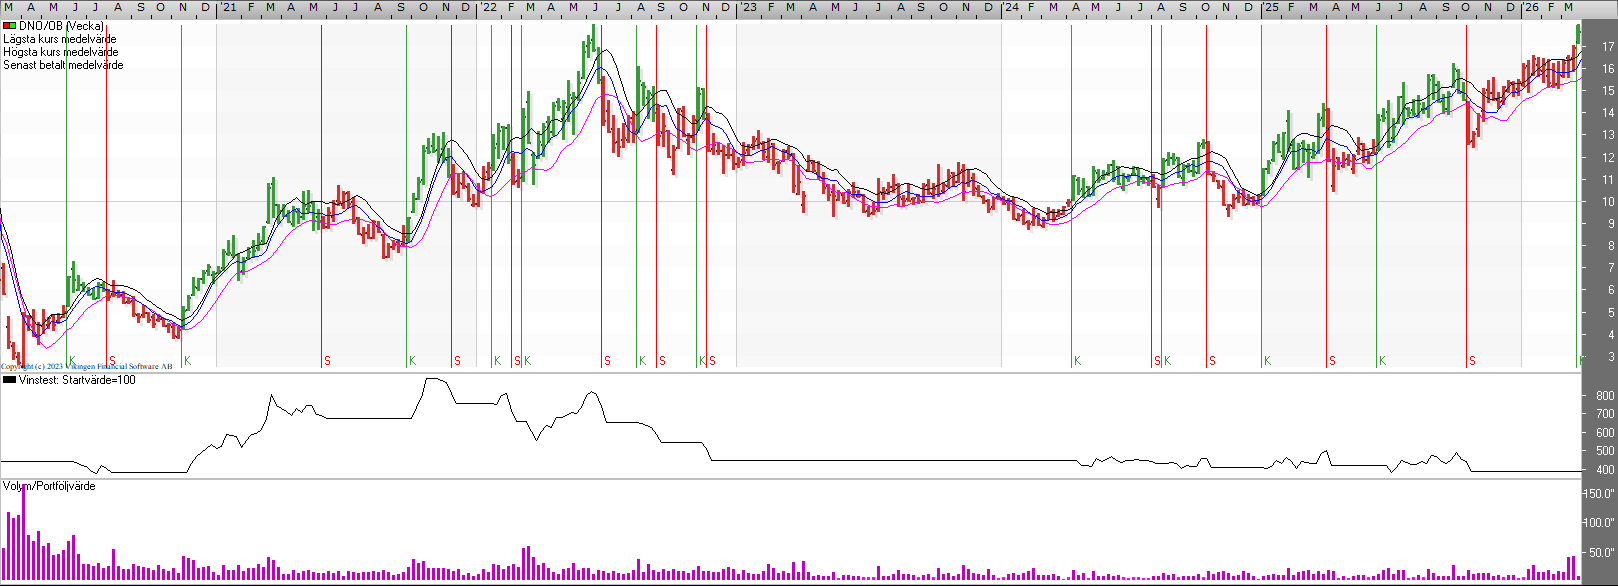Click the Volym/Portföljvärde panel title

pos(49,486)
